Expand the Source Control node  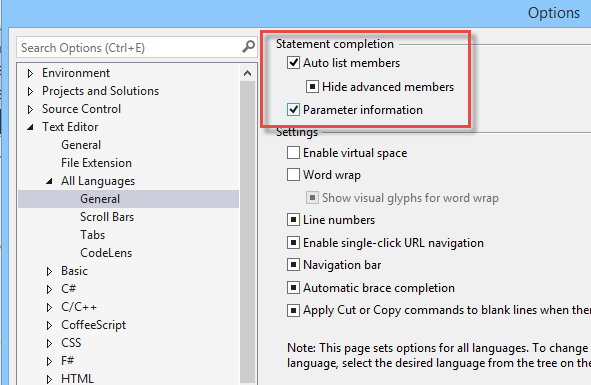click(31, 109)
